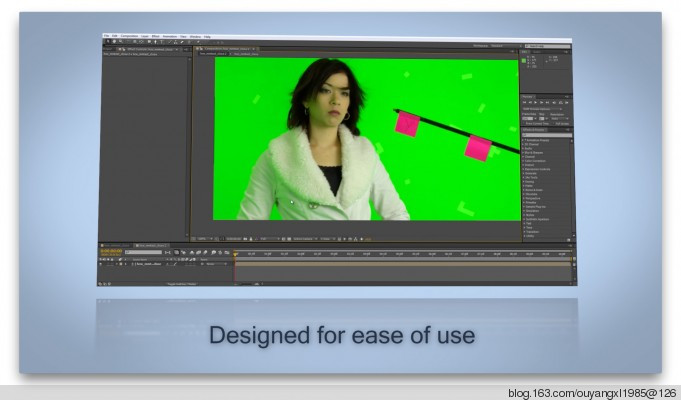Viewport: 681px width, 400px height.
Task: Toggle video visibility for the timeline layer
Action: point(101,264)
